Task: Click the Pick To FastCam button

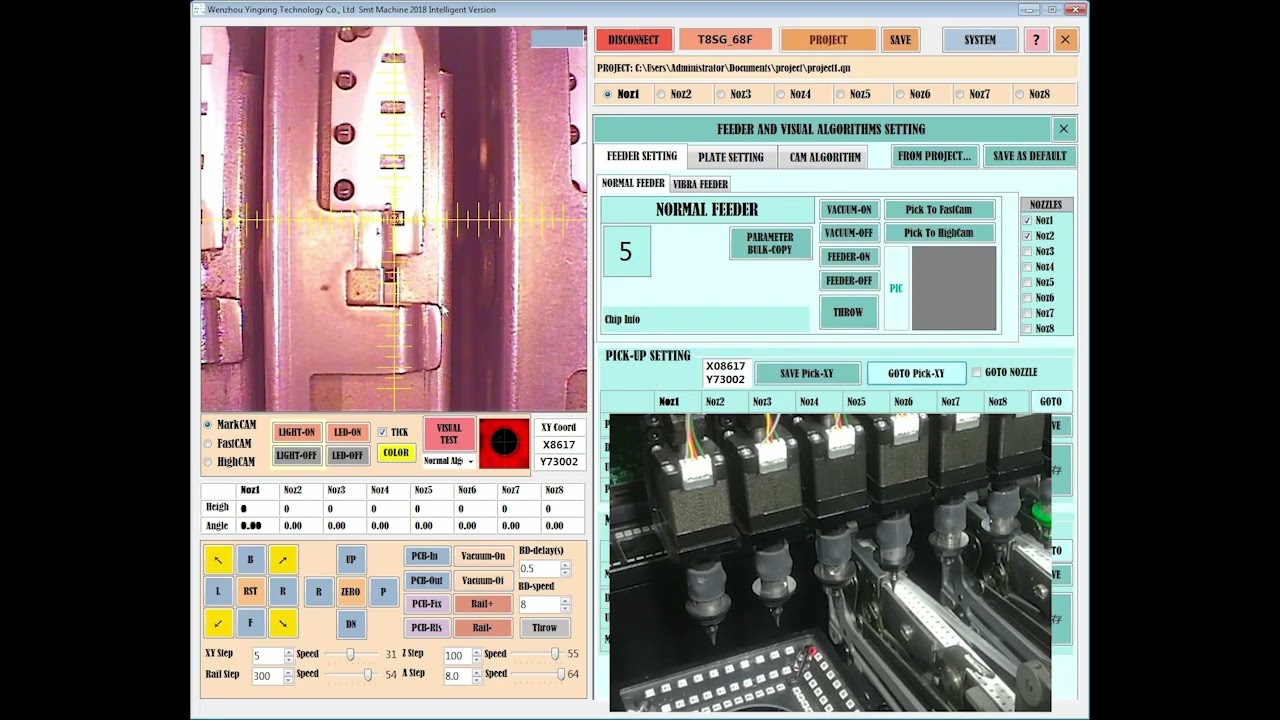Action: (x=939, y=210)
